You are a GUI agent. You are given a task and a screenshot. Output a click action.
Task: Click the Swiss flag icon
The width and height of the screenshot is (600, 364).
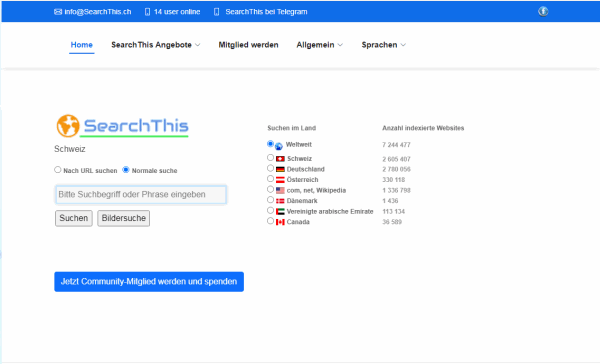pyautogui.click(x=280, y=159)
